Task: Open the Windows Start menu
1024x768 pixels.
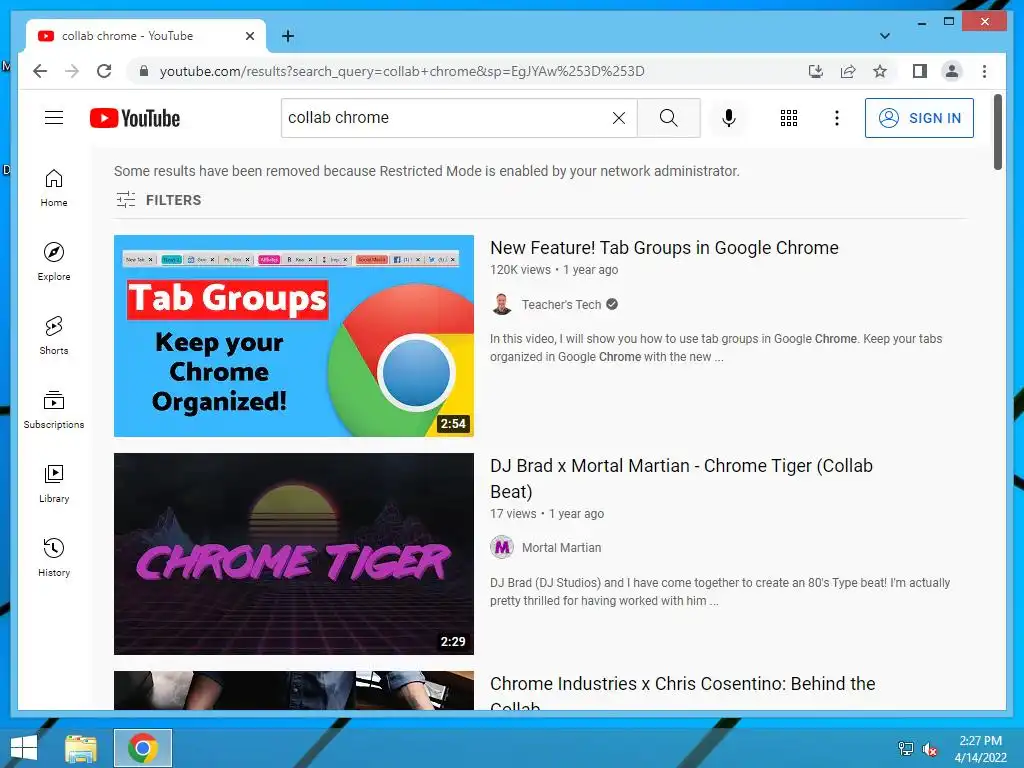Action: tap(24, 748)
